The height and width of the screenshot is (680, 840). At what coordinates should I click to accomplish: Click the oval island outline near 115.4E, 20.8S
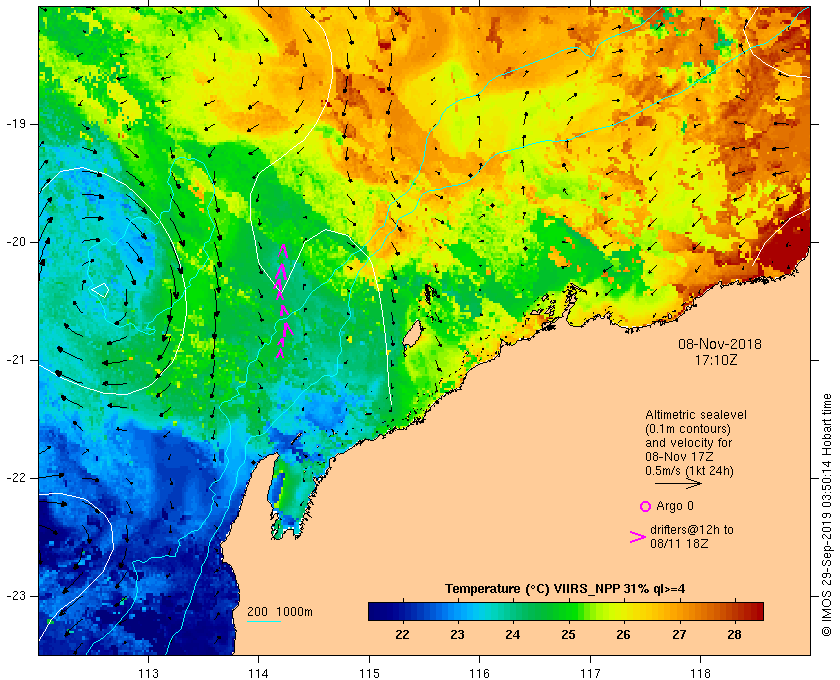(x=412, y=334)
